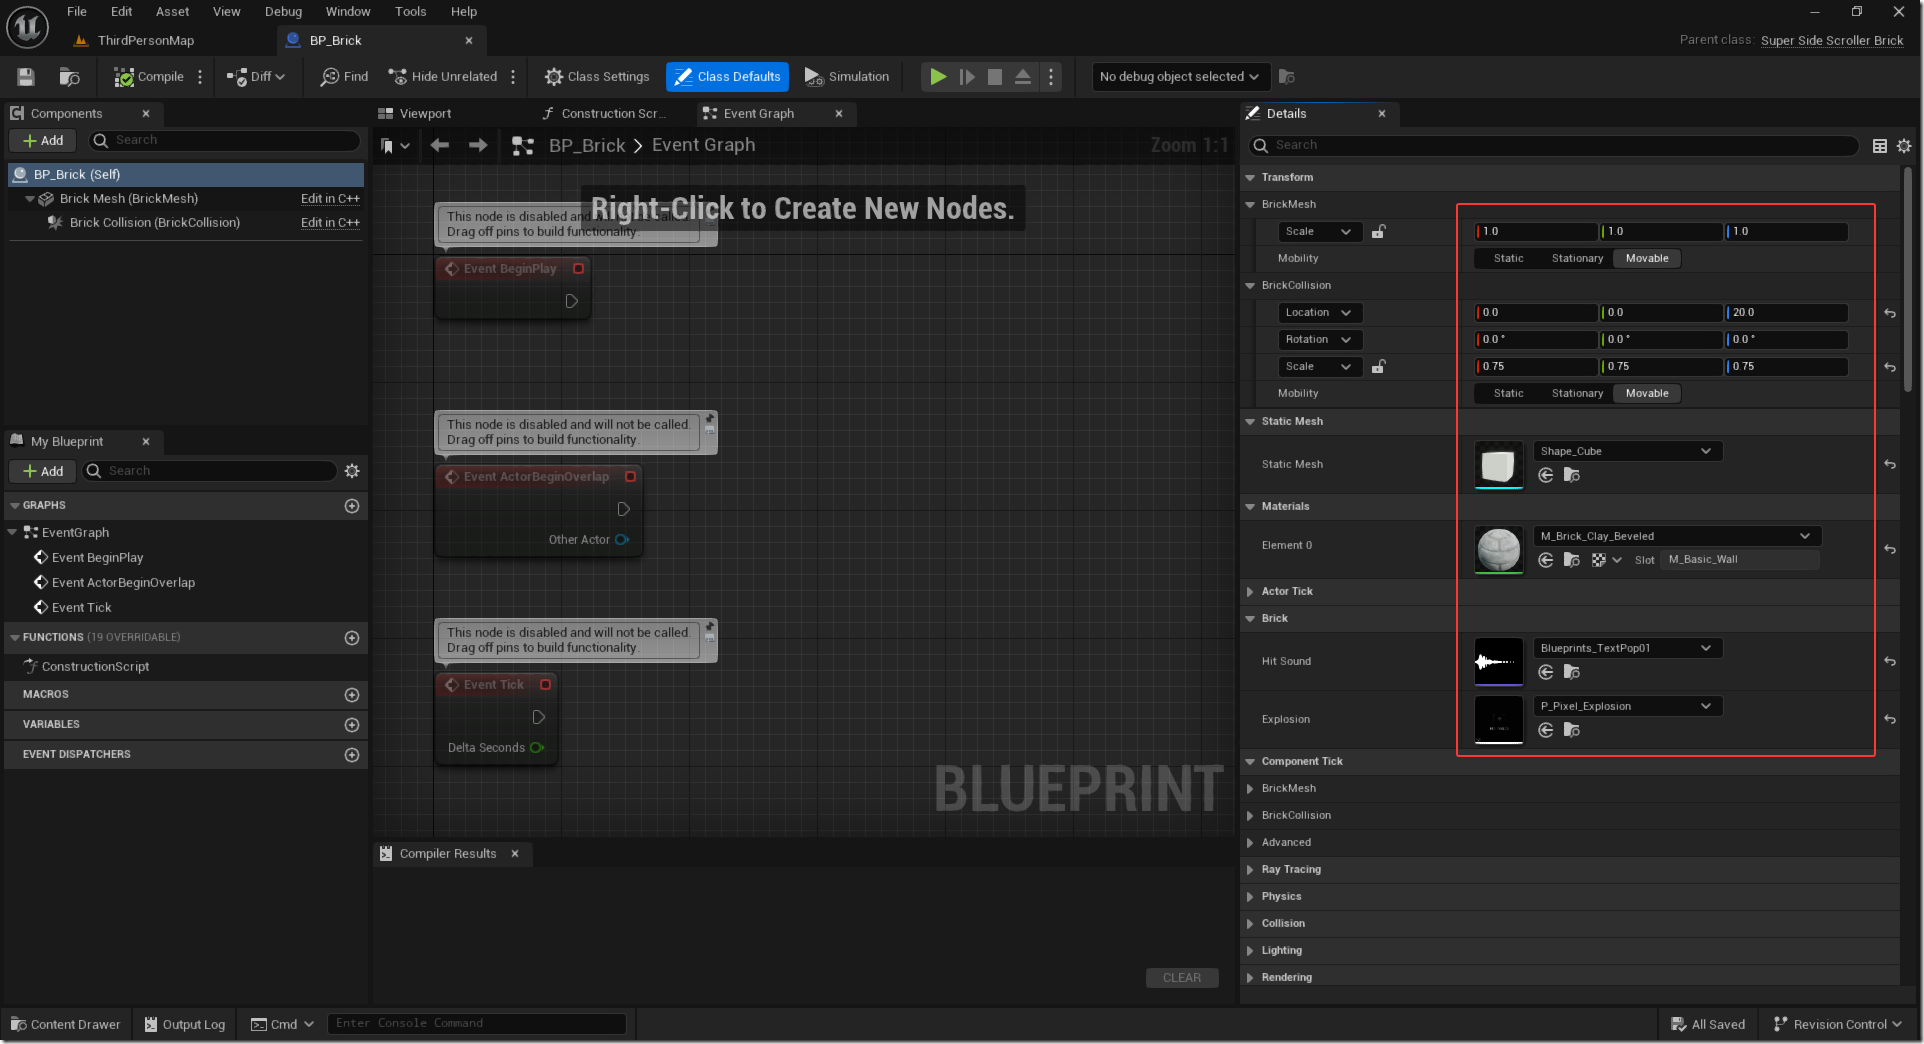The image size is (1924, 1044).
Task: Set BrickCollision Mobility to Stationary
Action: [1577, 394]
